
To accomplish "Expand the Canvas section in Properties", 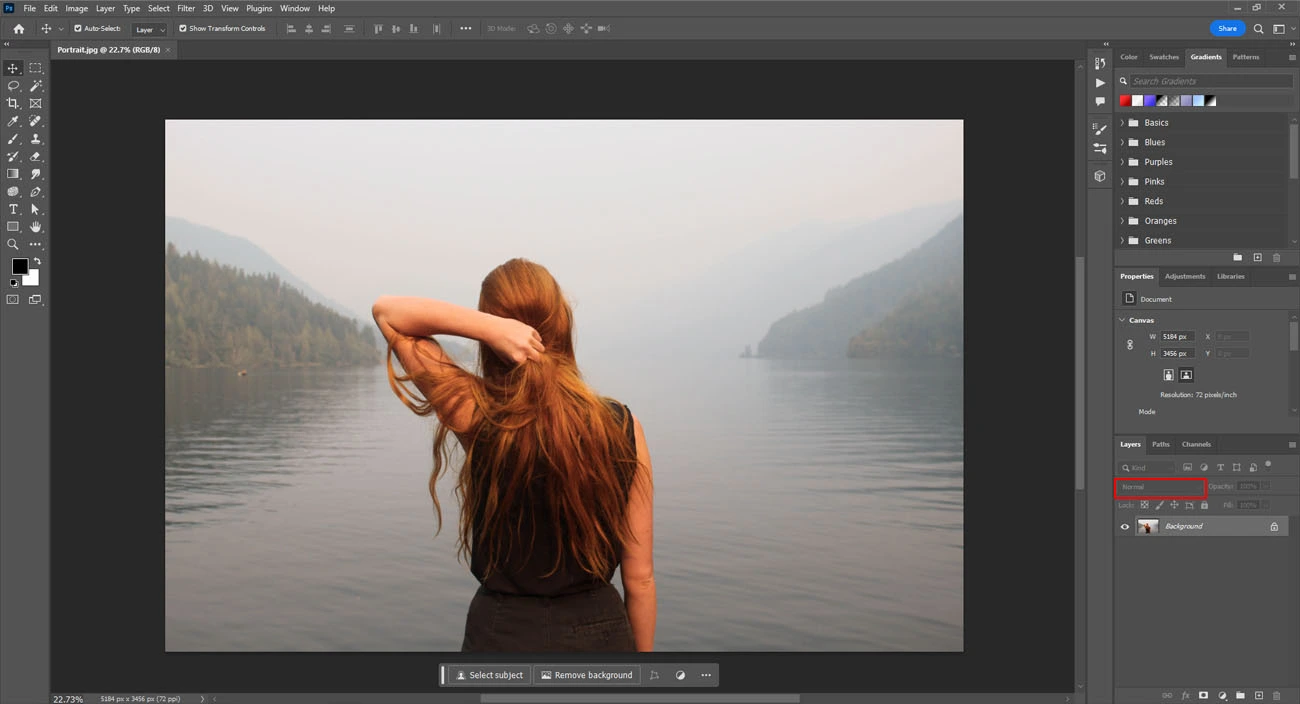I will coord(1122,320).
